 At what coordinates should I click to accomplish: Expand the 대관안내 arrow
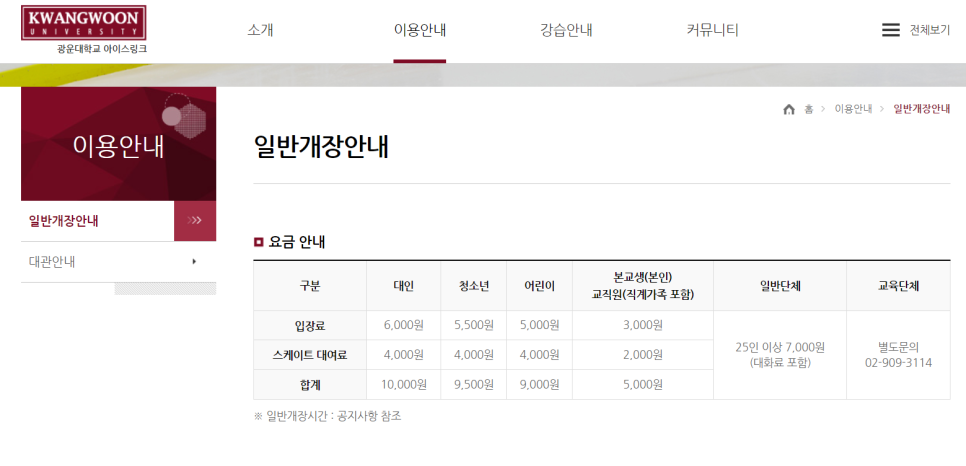coord(194,261)
